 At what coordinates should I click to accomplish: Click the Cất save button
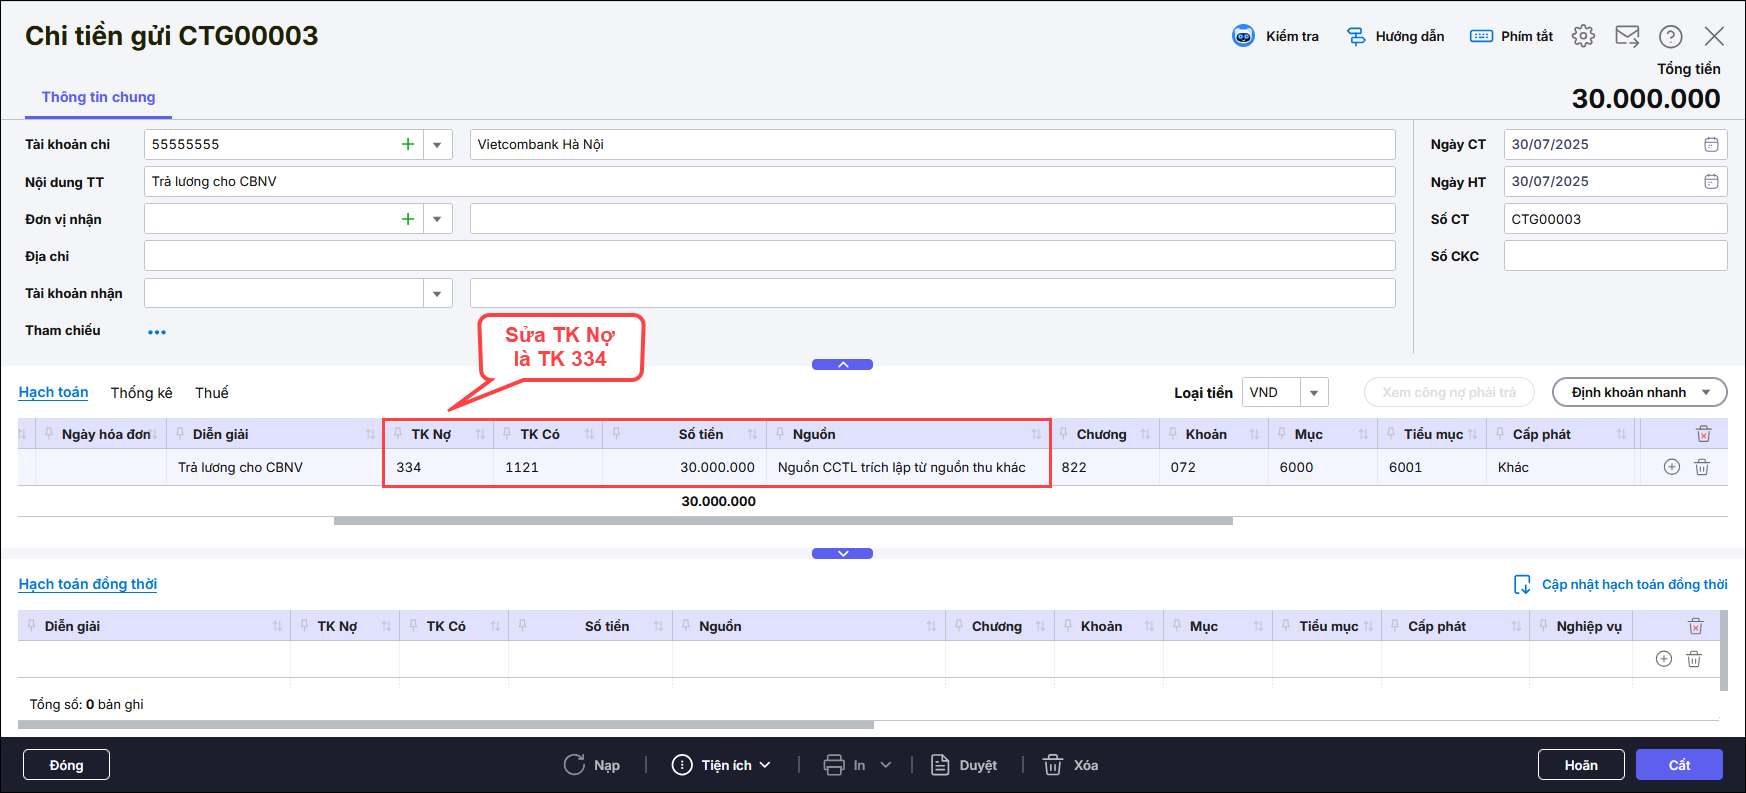tap(1679, 765)
